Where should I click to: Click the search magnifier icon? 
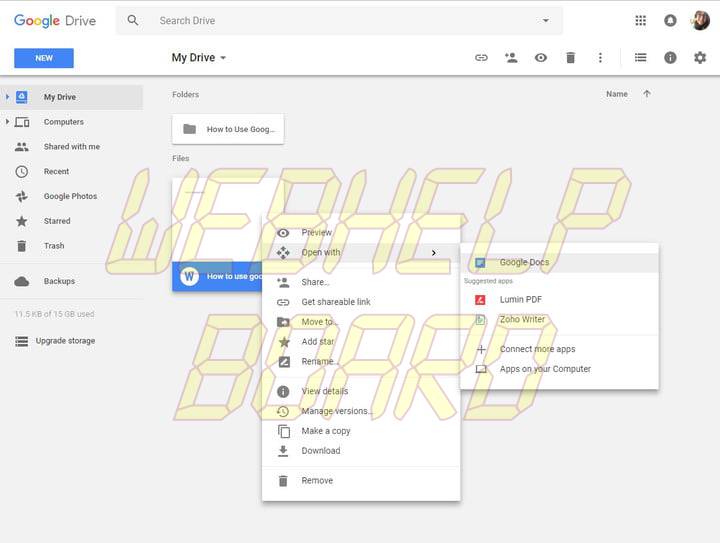133,20
